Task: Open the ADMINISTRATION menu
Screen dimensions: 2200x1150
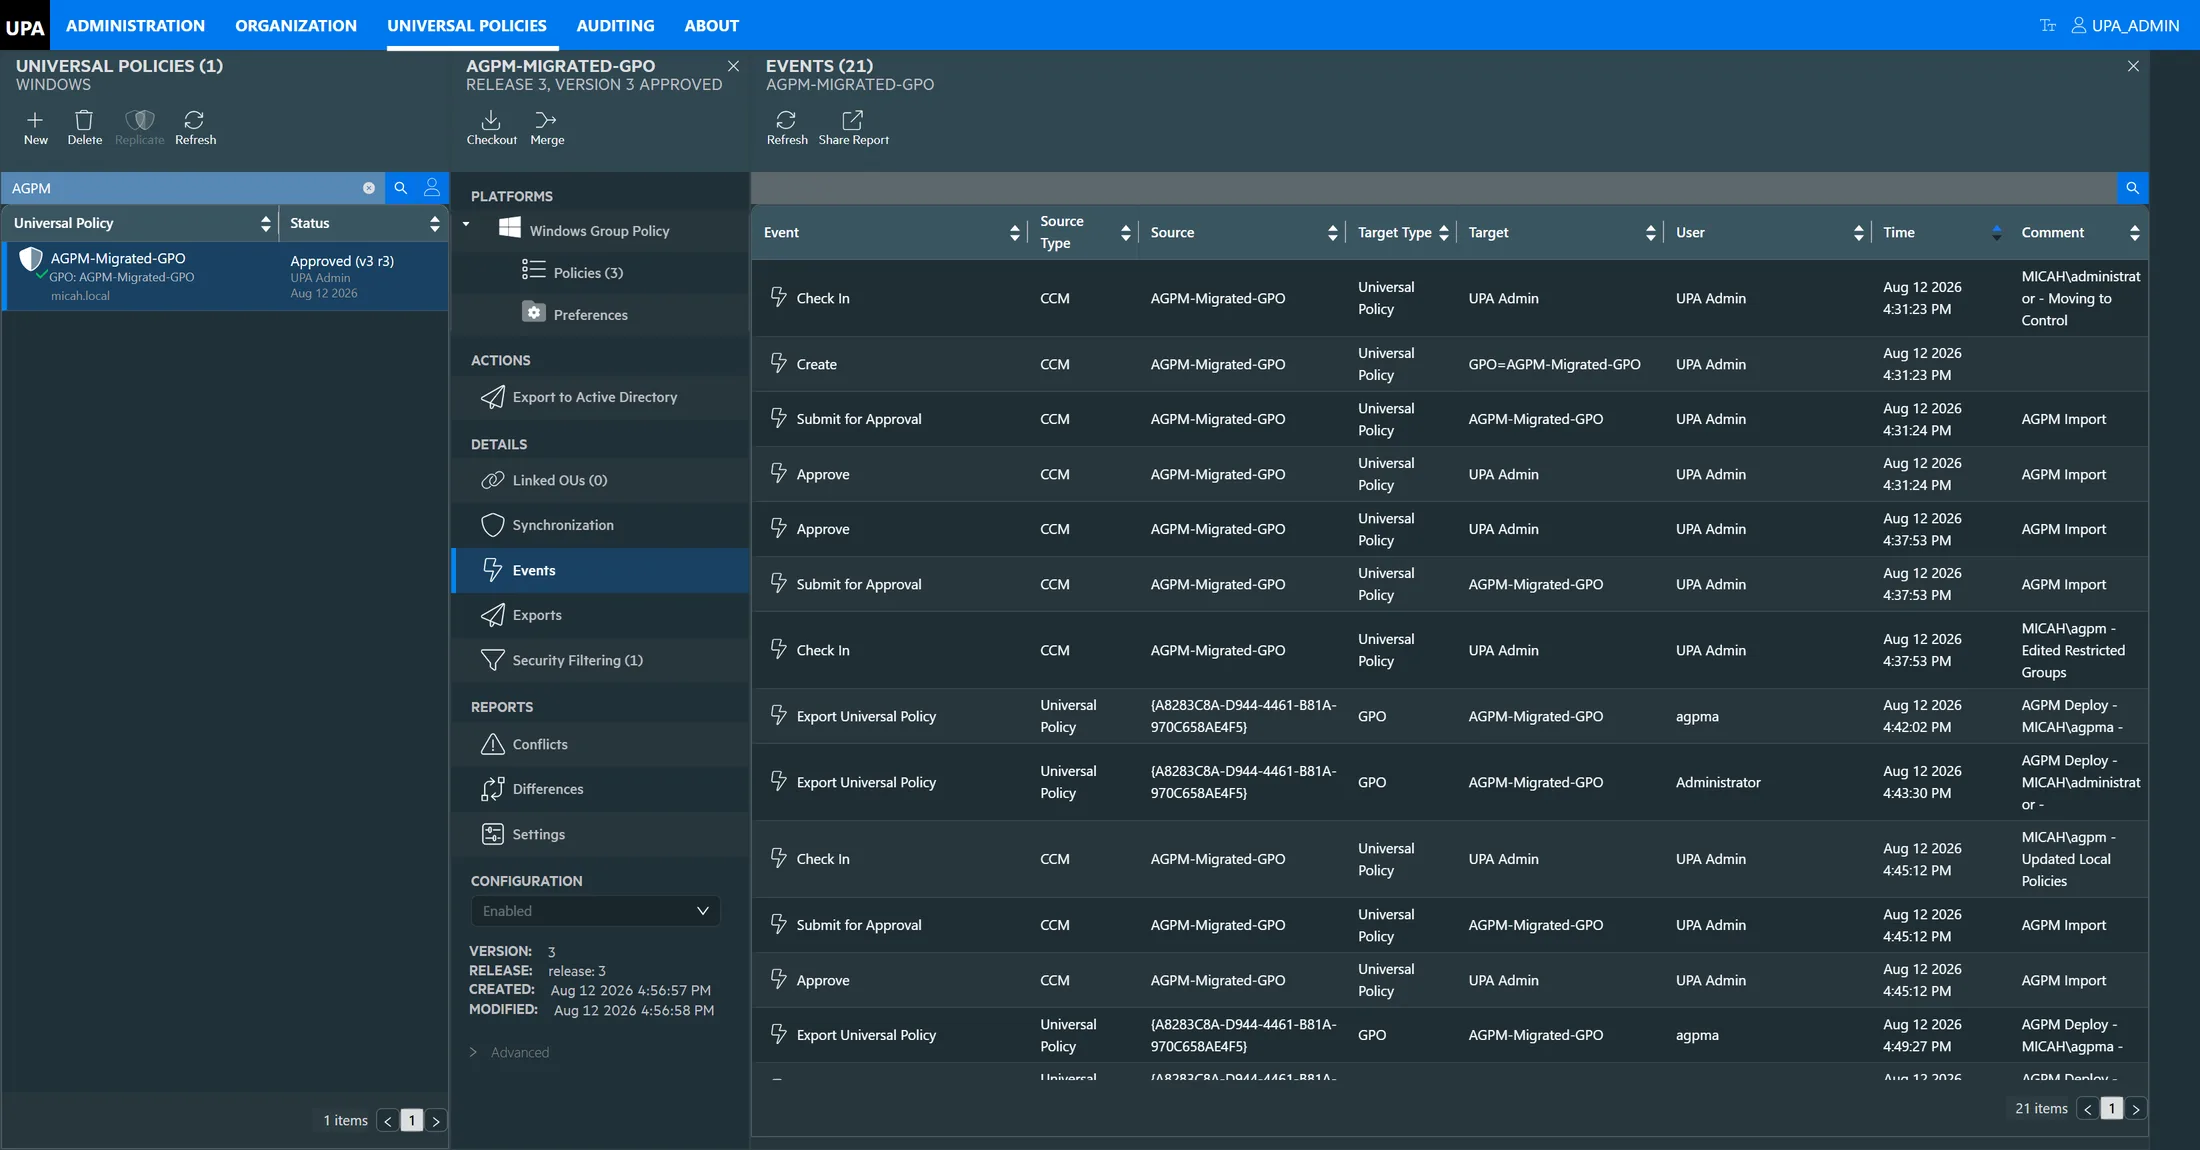Action: pyautogui.click(x=135, y=26)
